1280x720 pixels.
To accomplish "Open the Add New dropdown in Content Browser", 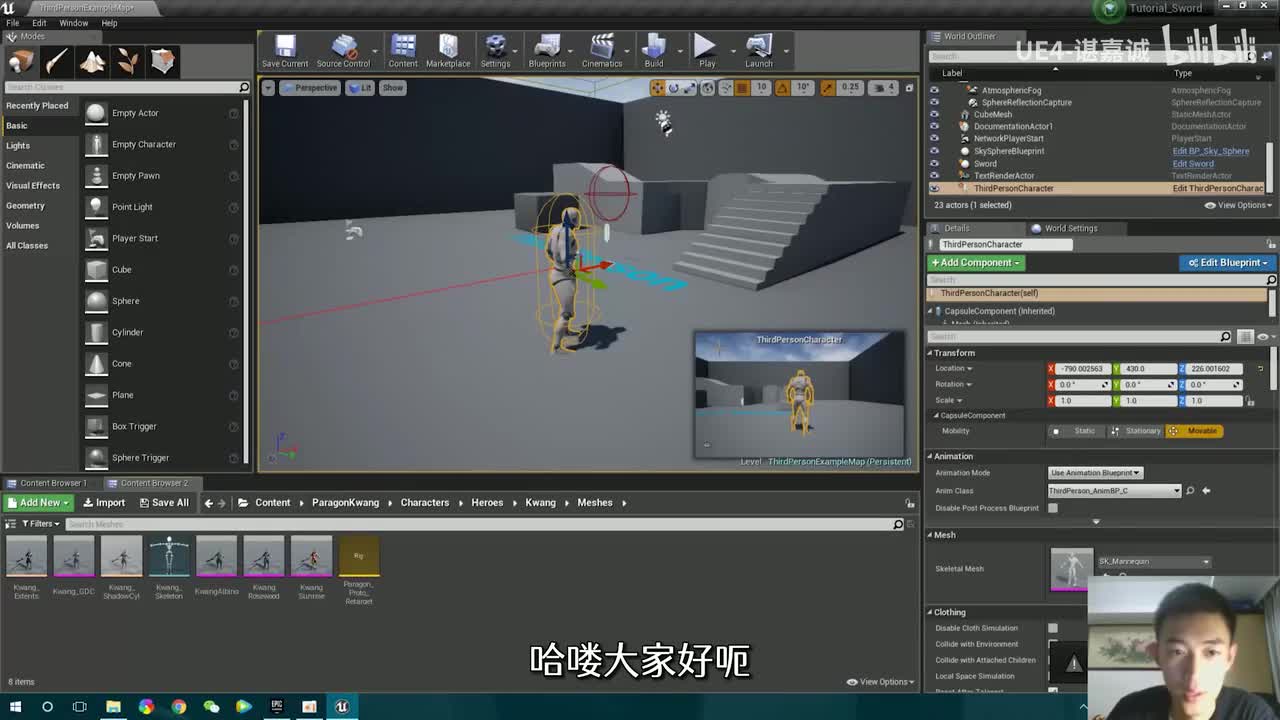I will (38, 503).
